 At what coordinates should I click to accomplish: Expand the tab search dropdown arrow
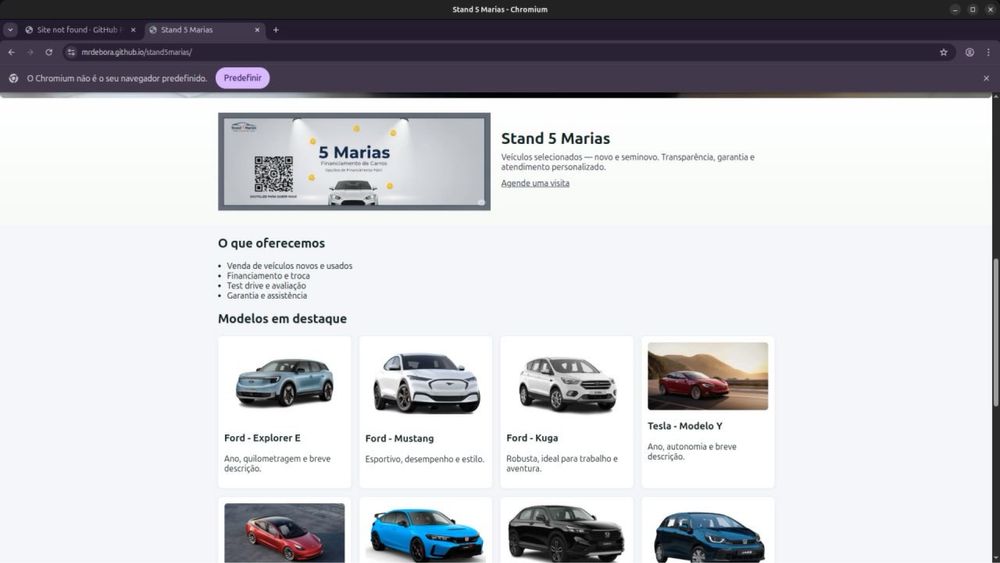[x=10, y=29]
